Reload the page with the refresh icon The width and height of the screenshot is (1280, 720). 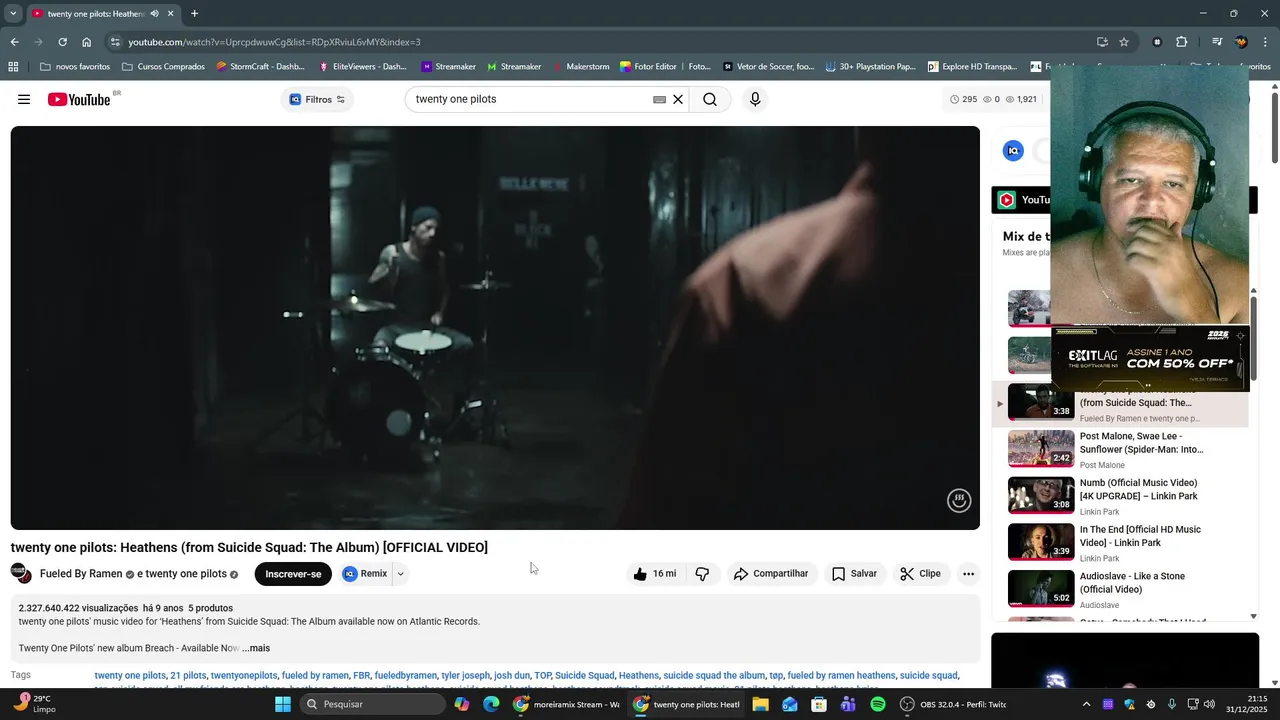pyautogui.click(x=62, y=42)
